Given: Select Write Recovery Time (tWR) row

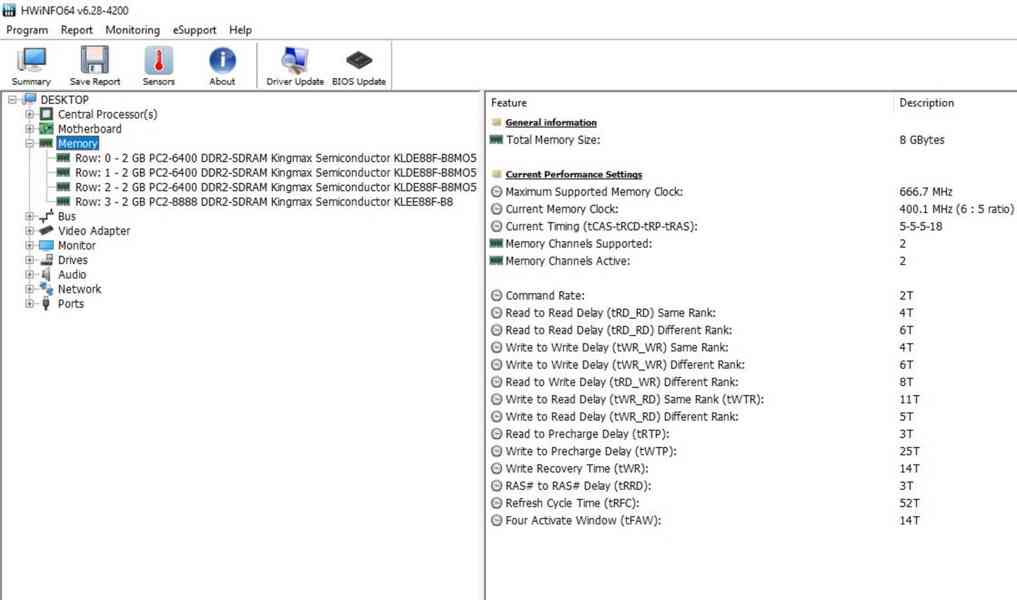Looking at the screenshot, I should pos(752,468).
